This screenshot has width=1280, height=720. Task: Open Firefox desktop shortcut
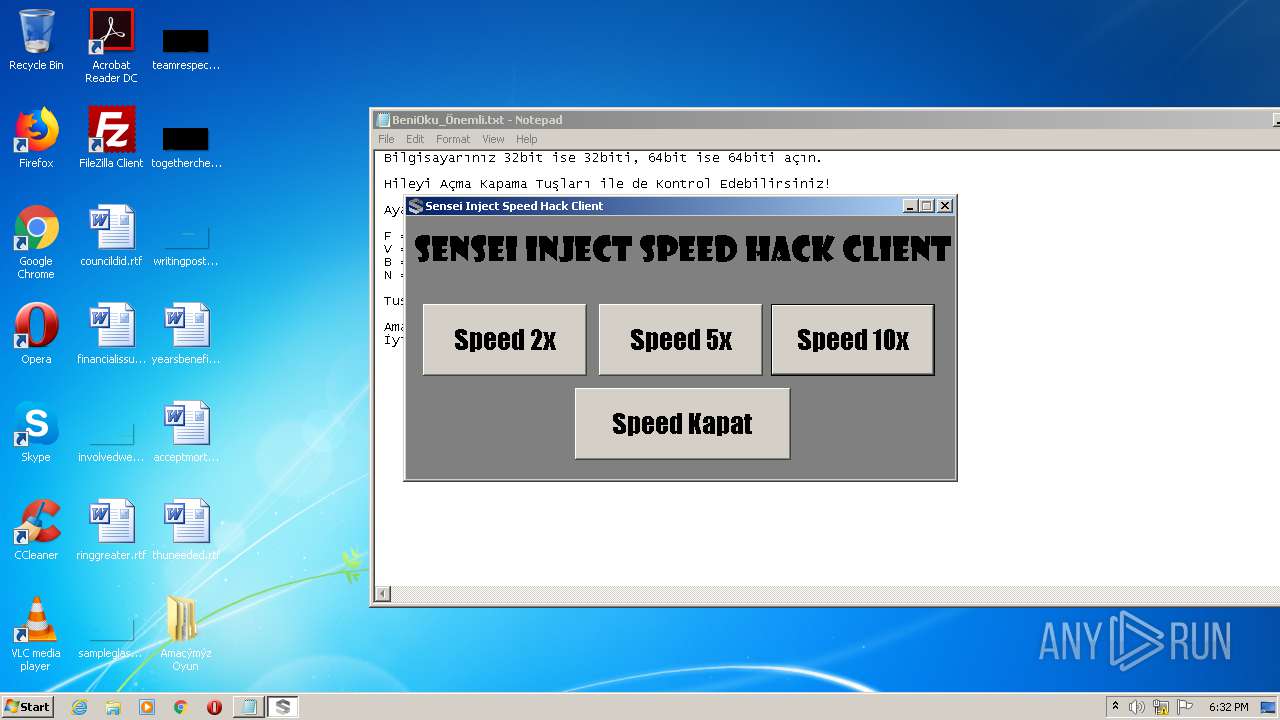click(x=36, y=138)
